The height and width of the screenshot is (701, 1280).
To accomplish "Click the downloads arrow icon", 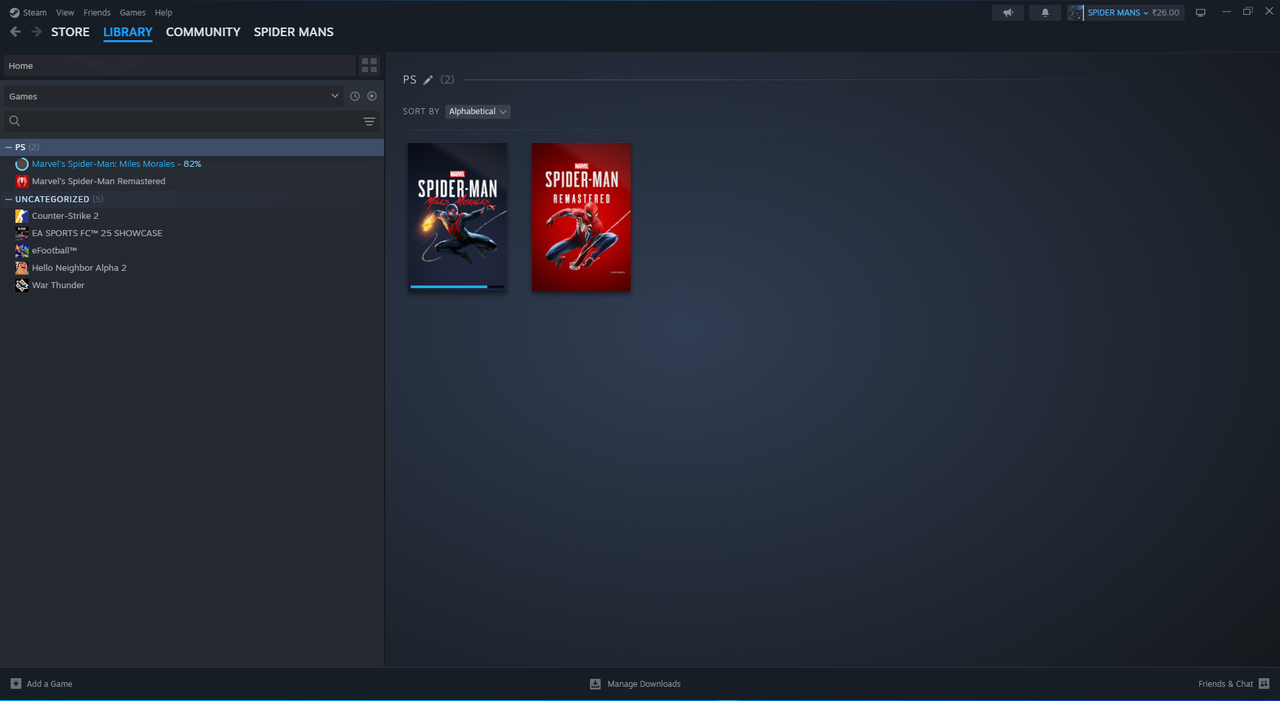I will click(595, 684).
